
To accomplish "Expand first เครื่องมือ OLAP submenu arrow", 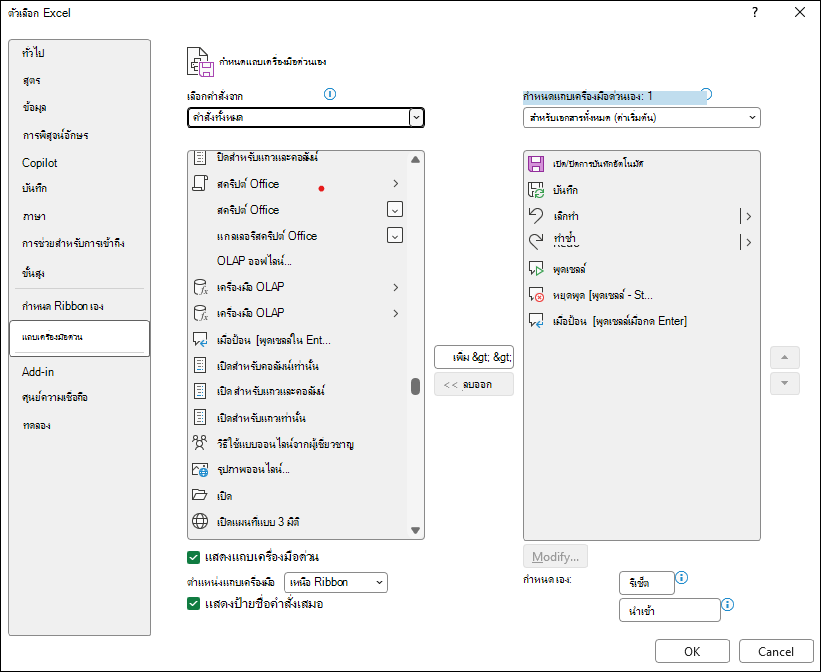I will click(396, 287).
